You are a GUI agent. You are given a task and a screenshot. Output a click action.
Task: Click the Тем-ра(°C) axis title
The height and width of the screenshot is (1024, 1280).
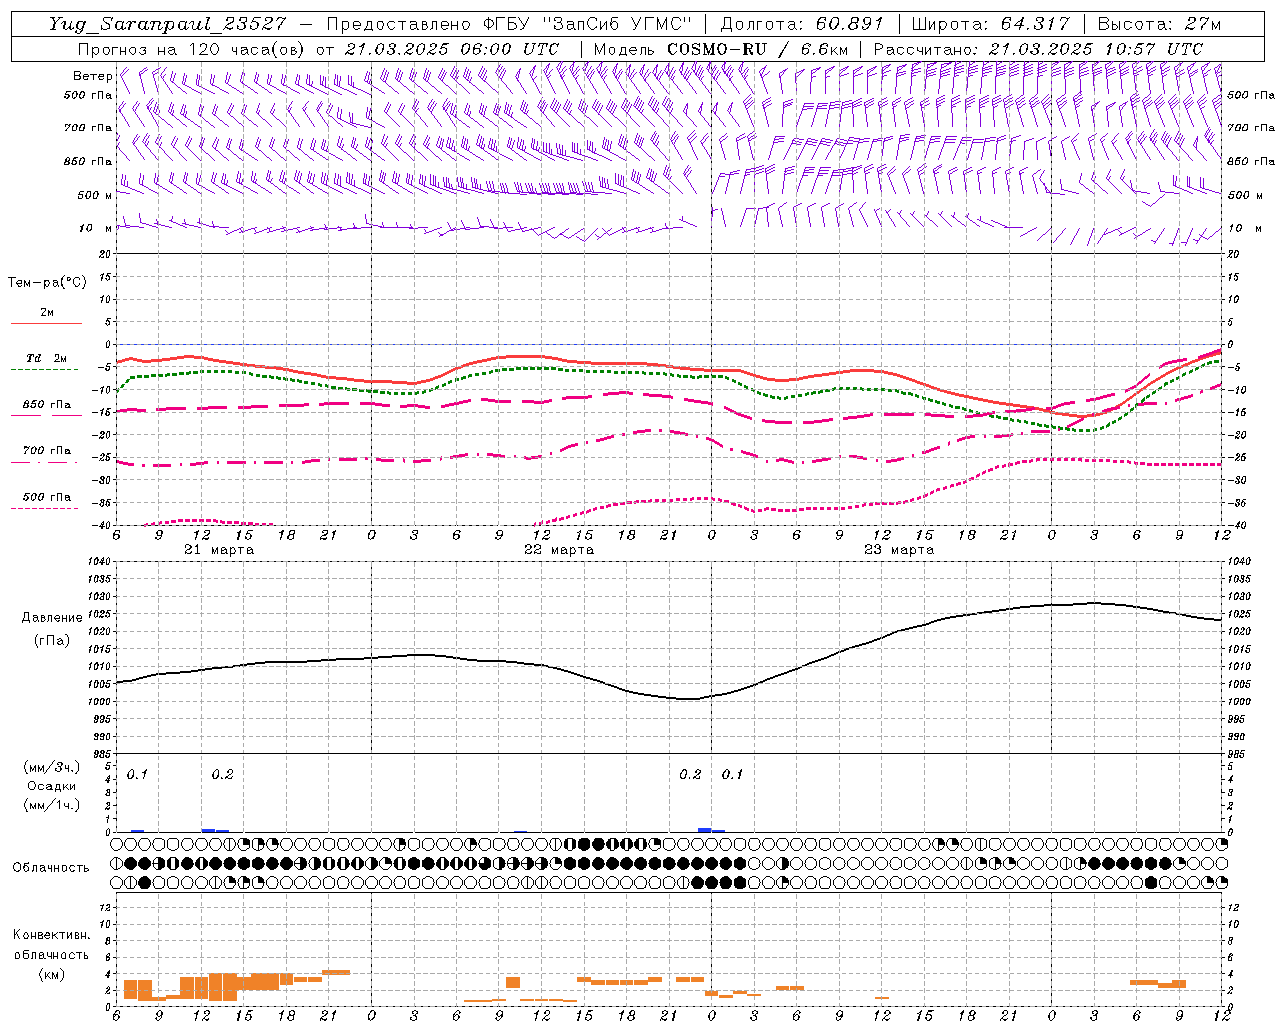[47, 283]
